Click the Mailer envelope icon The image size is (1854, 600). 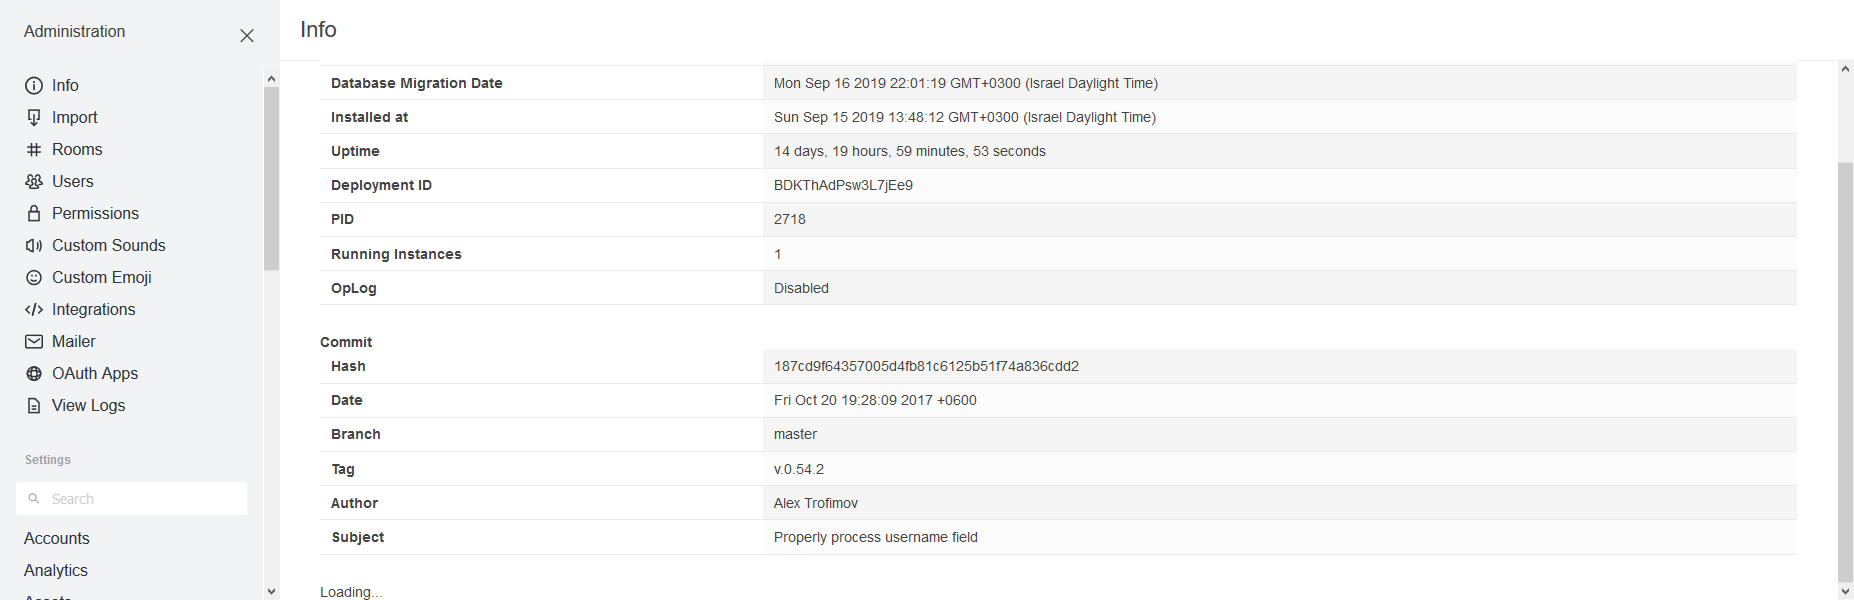click(x=34, y=342)
